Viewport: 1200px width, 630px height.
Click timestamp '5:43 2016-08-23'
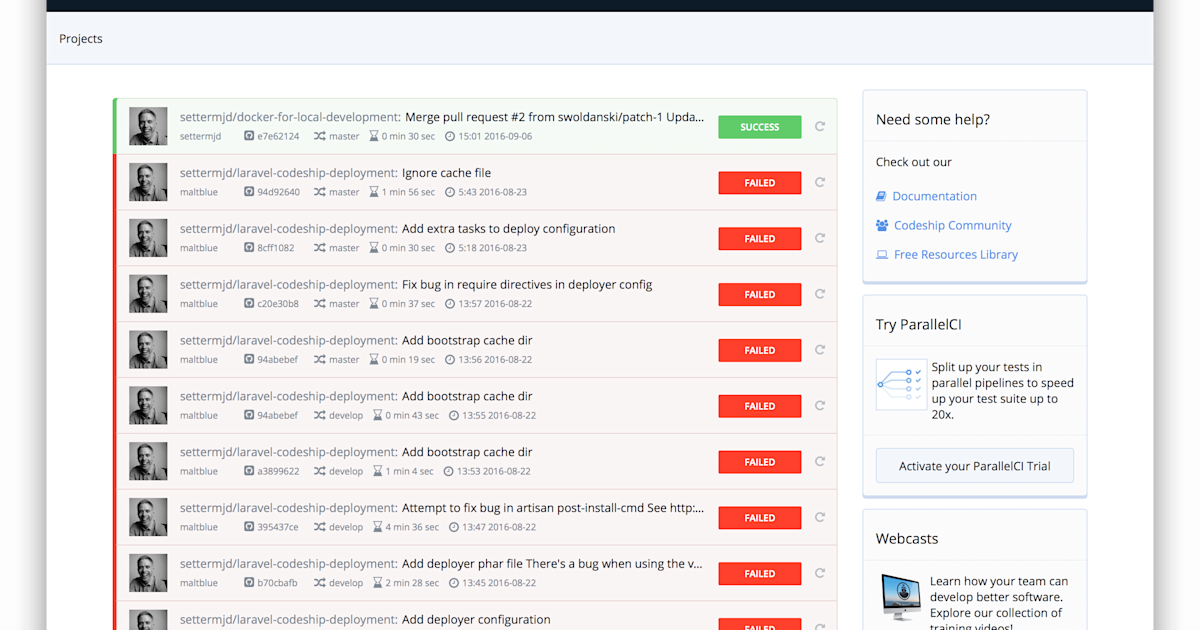pos(492,192)
